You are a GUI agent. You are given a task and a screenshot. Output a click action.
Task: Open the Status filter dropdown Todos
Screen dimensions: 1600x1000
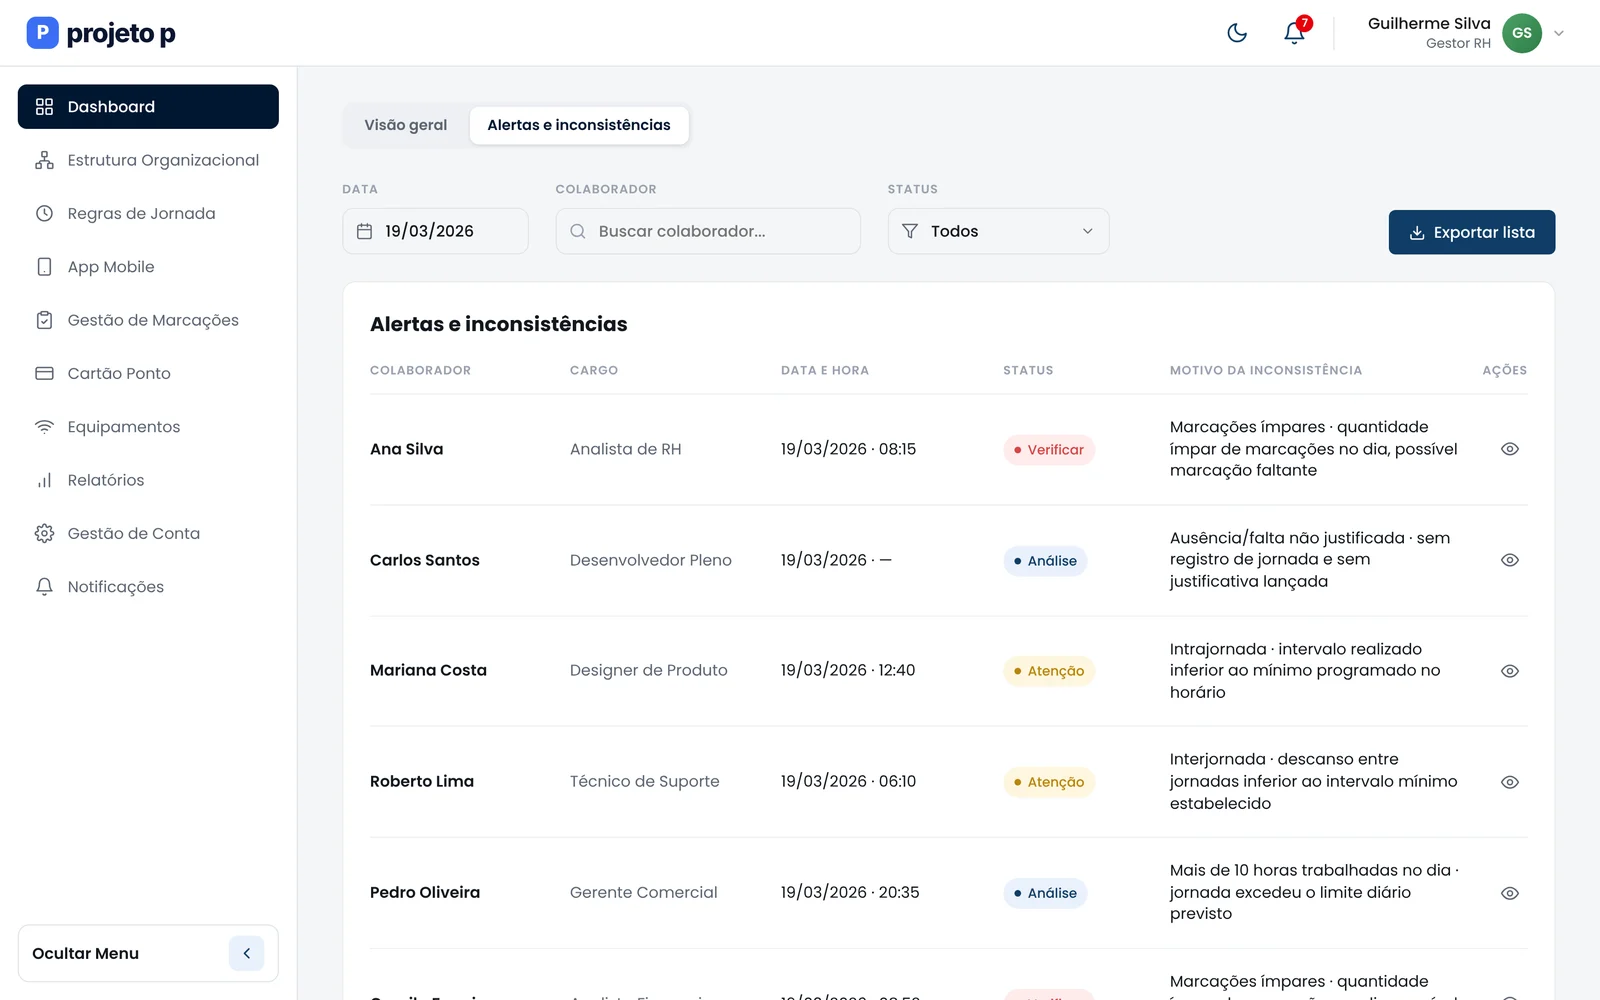tap(998, 231)
